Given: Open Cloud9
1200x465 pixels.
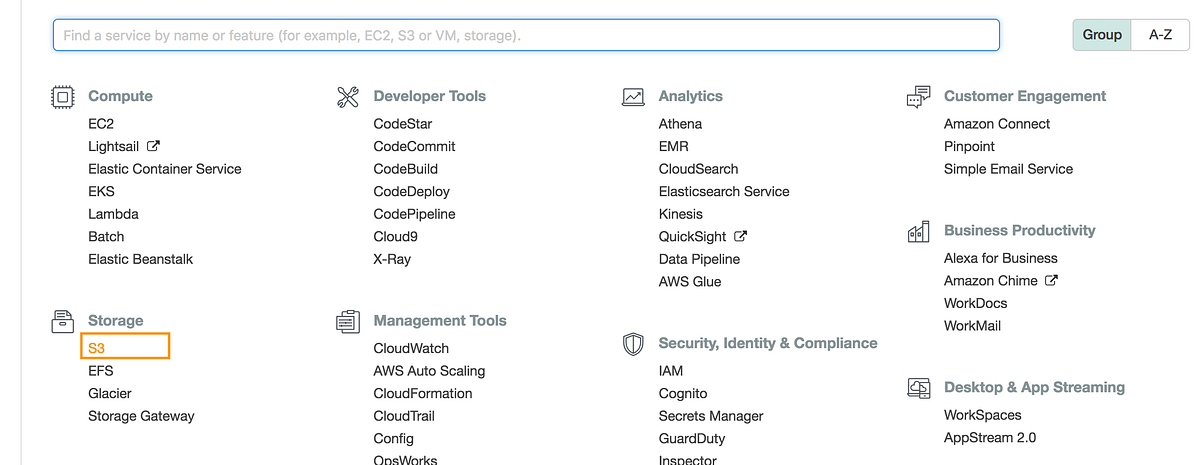Looking at the screenshot, I should click(x=396, y=237).
